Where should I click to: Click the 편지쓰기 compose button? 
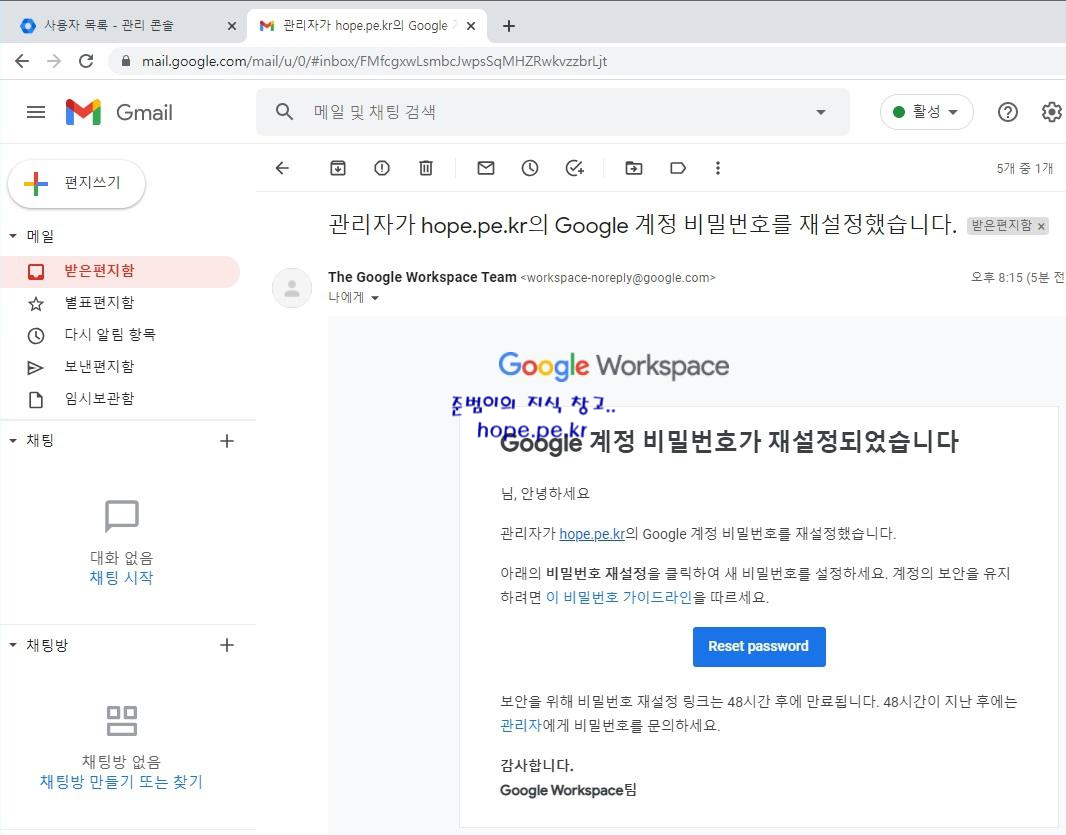76,183
